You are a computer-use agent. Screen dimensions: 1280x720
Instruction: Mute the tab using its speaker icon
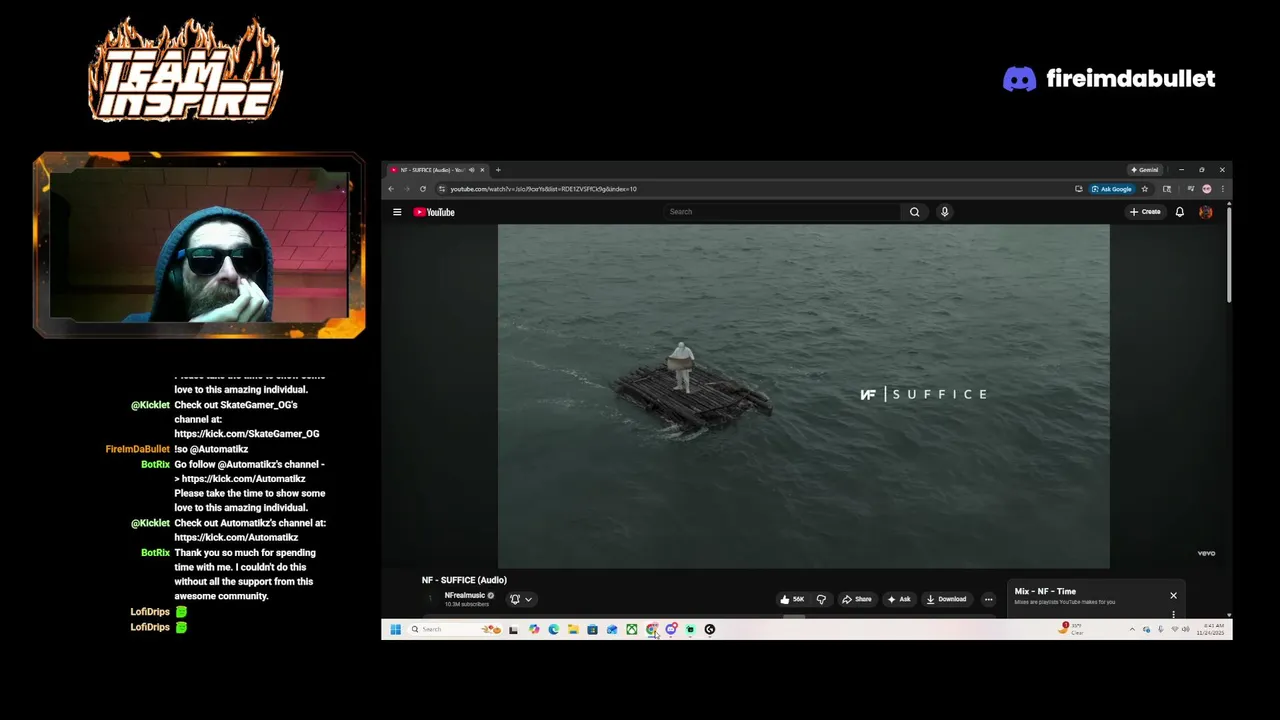(471, 170)
